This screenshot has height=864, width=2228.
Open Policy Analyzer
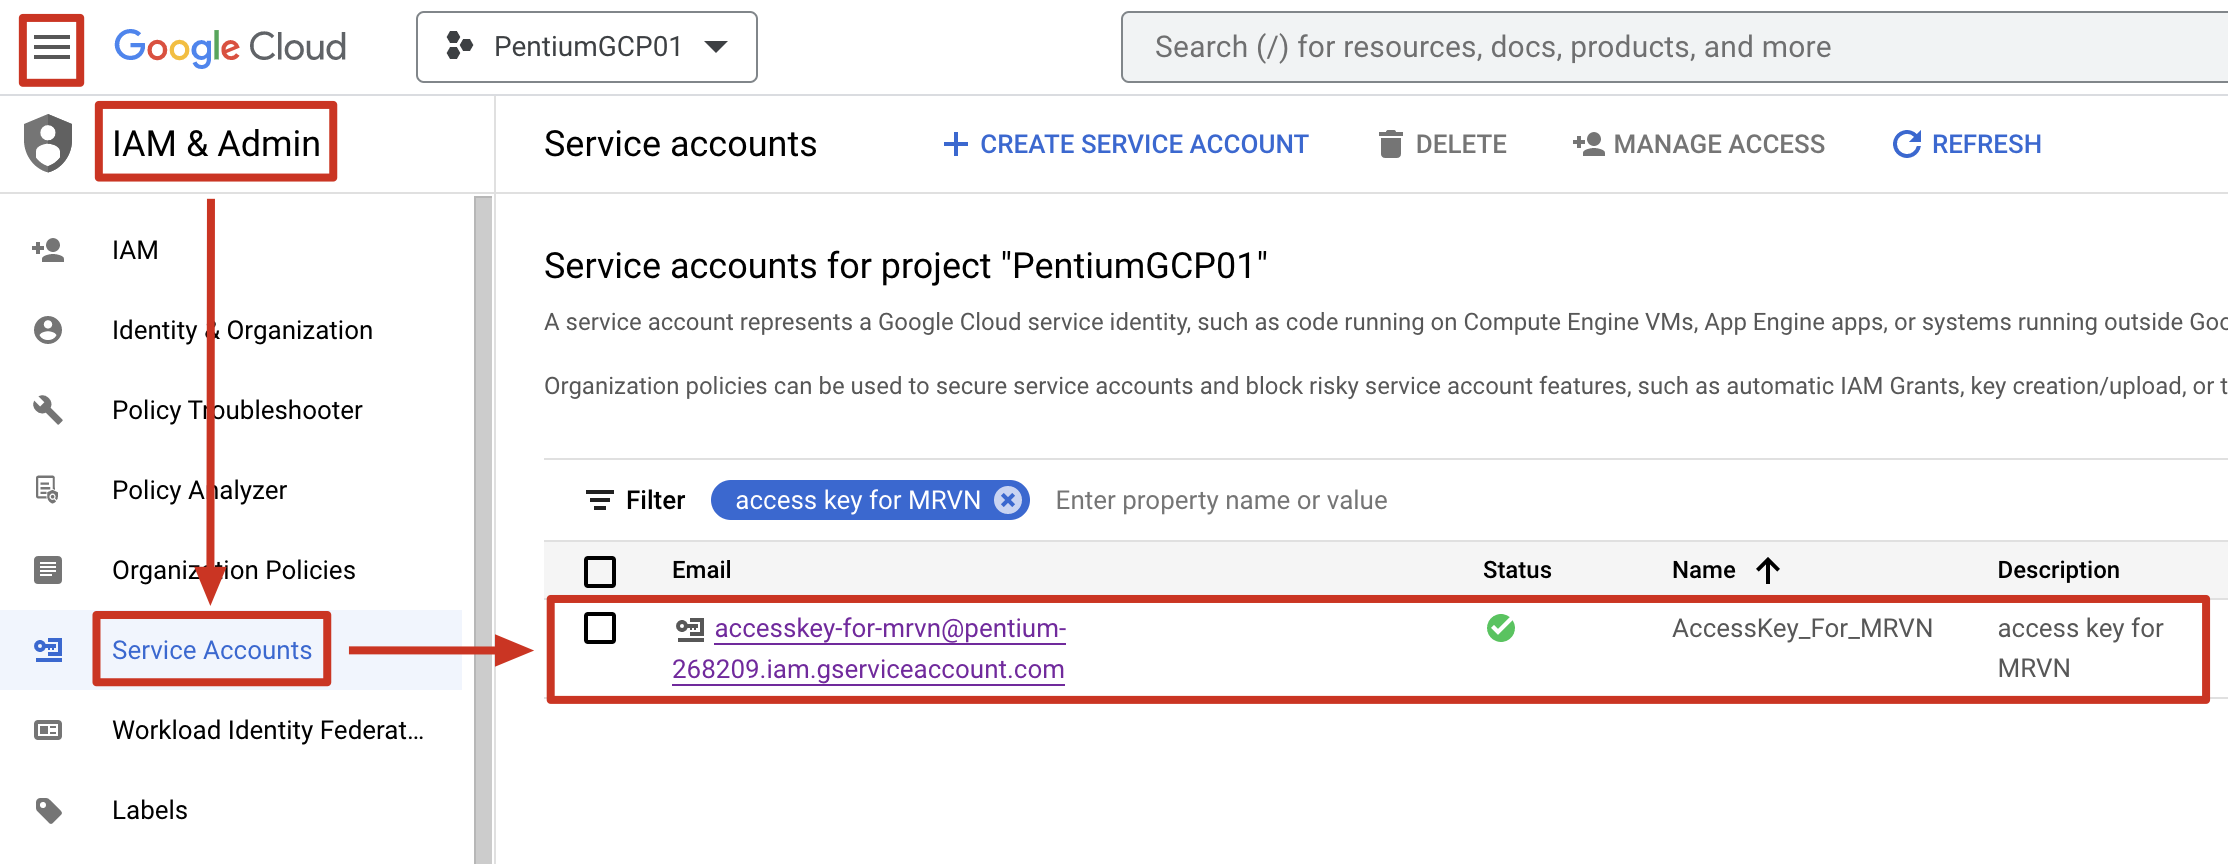point(199,490)
